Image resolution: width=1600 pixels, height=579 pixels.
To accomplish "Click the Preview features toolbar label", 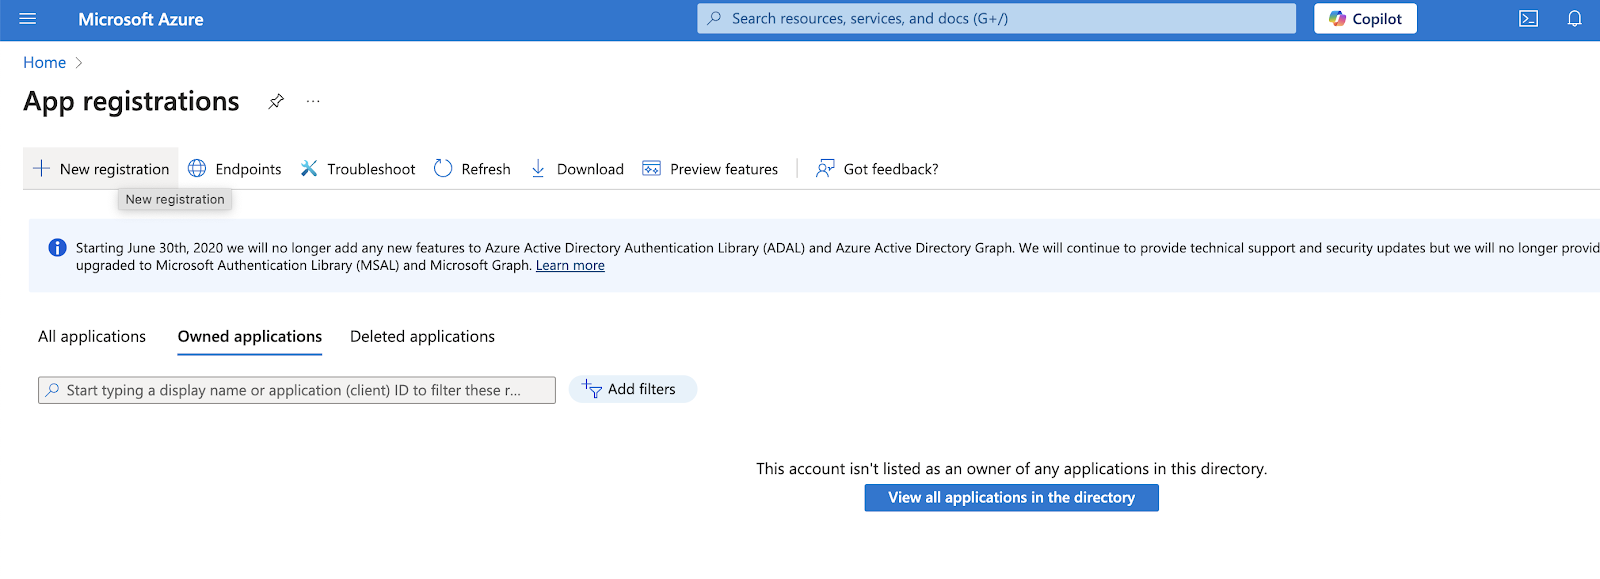I will tap(724, 169).
